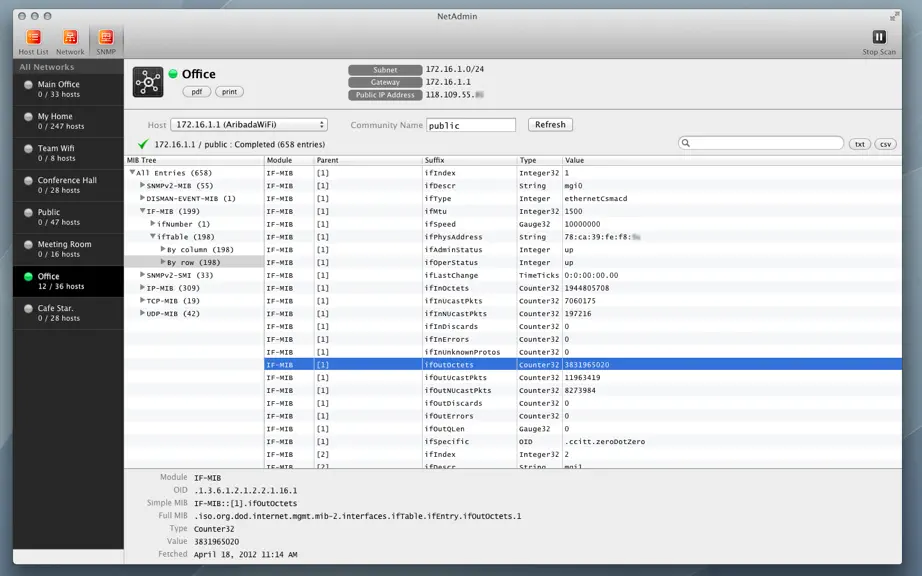
Task: Click the fullscreen arrows icon in title bar
Action: pos(893,17)
